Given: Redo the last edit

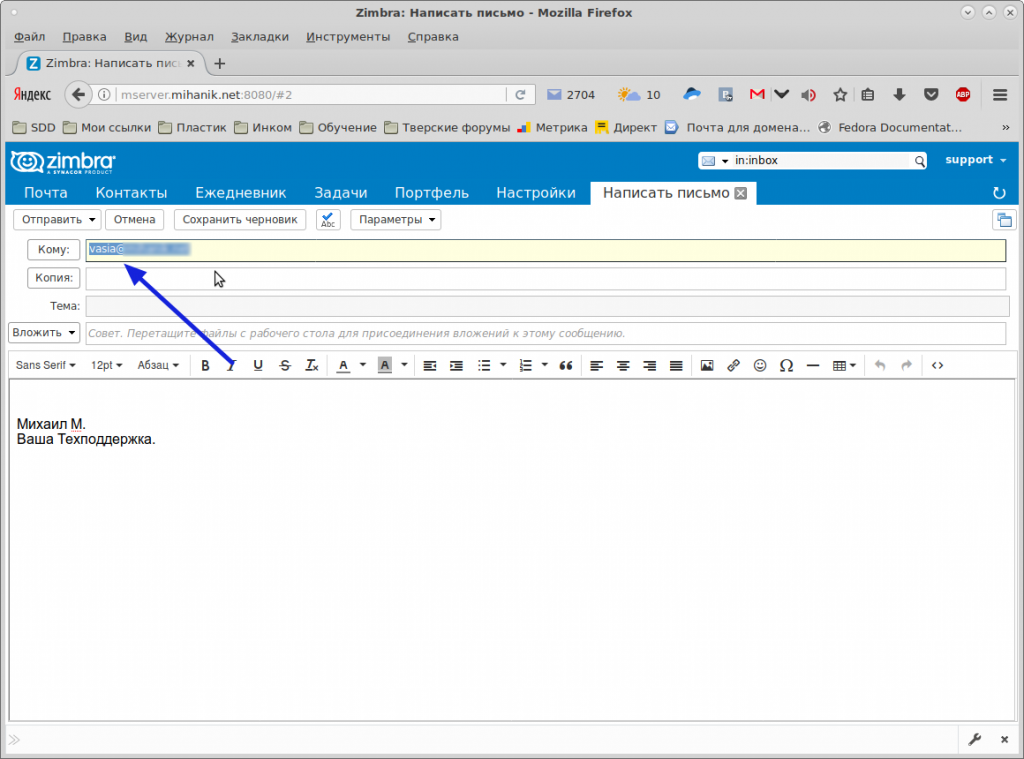Looking at the screenshot, I should tap(906, 366).
